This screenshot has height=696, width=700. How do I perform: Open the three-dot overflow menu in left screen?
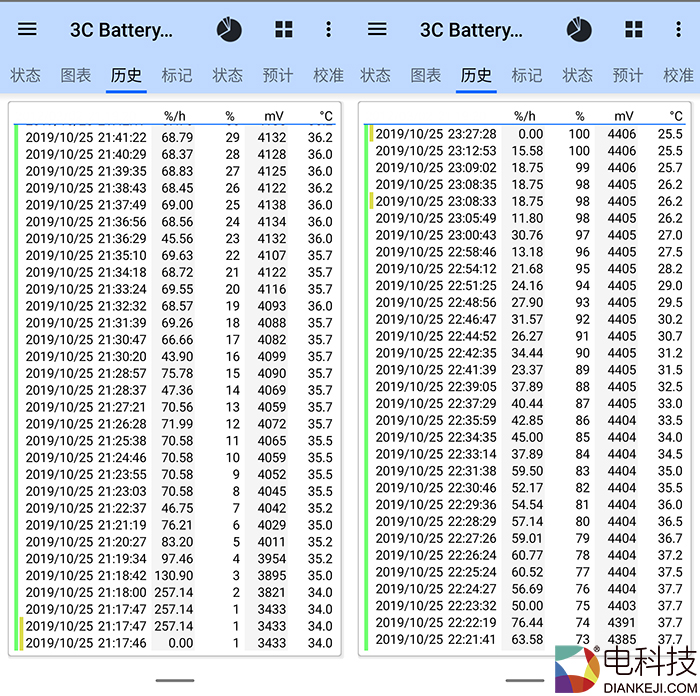tap(328, 29)
